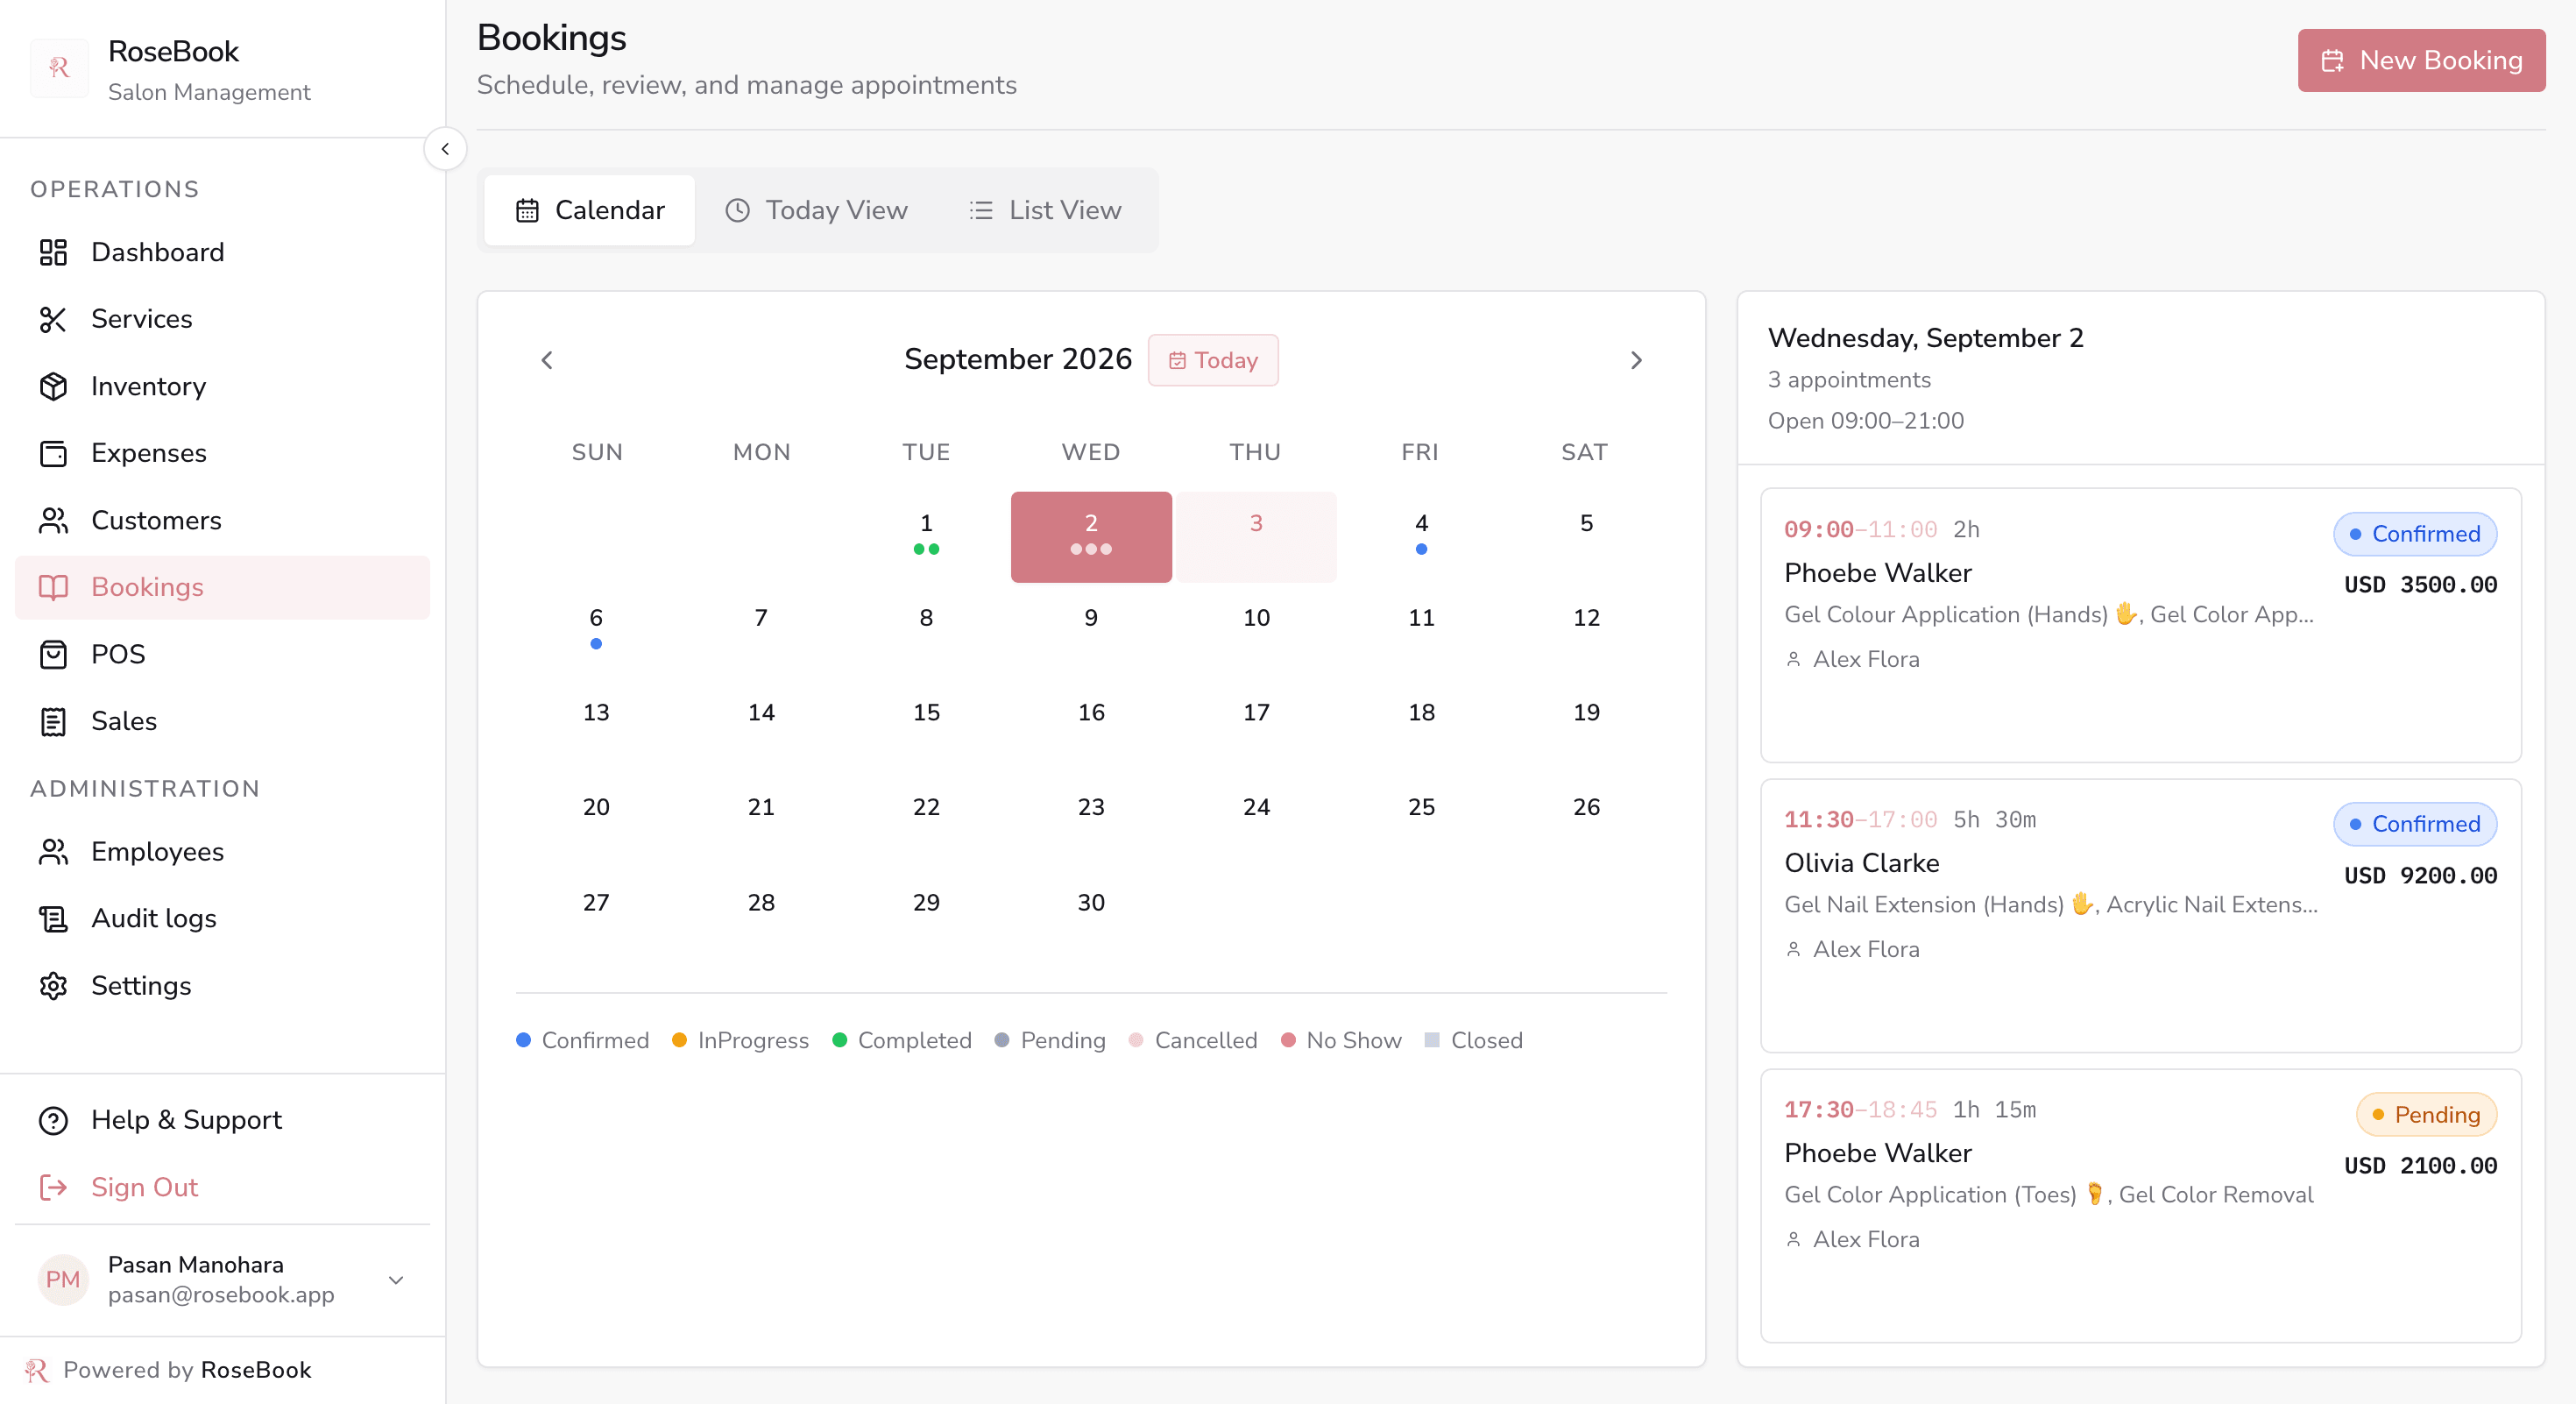Switch to the Calendar tab

point(590,210)
